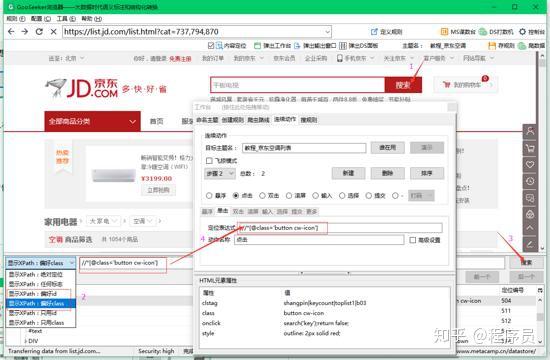Image resolution: width=550 pixels, height=360 pixels.
Task: Open the 工具 menu
Action: click(x=66, y=19)
